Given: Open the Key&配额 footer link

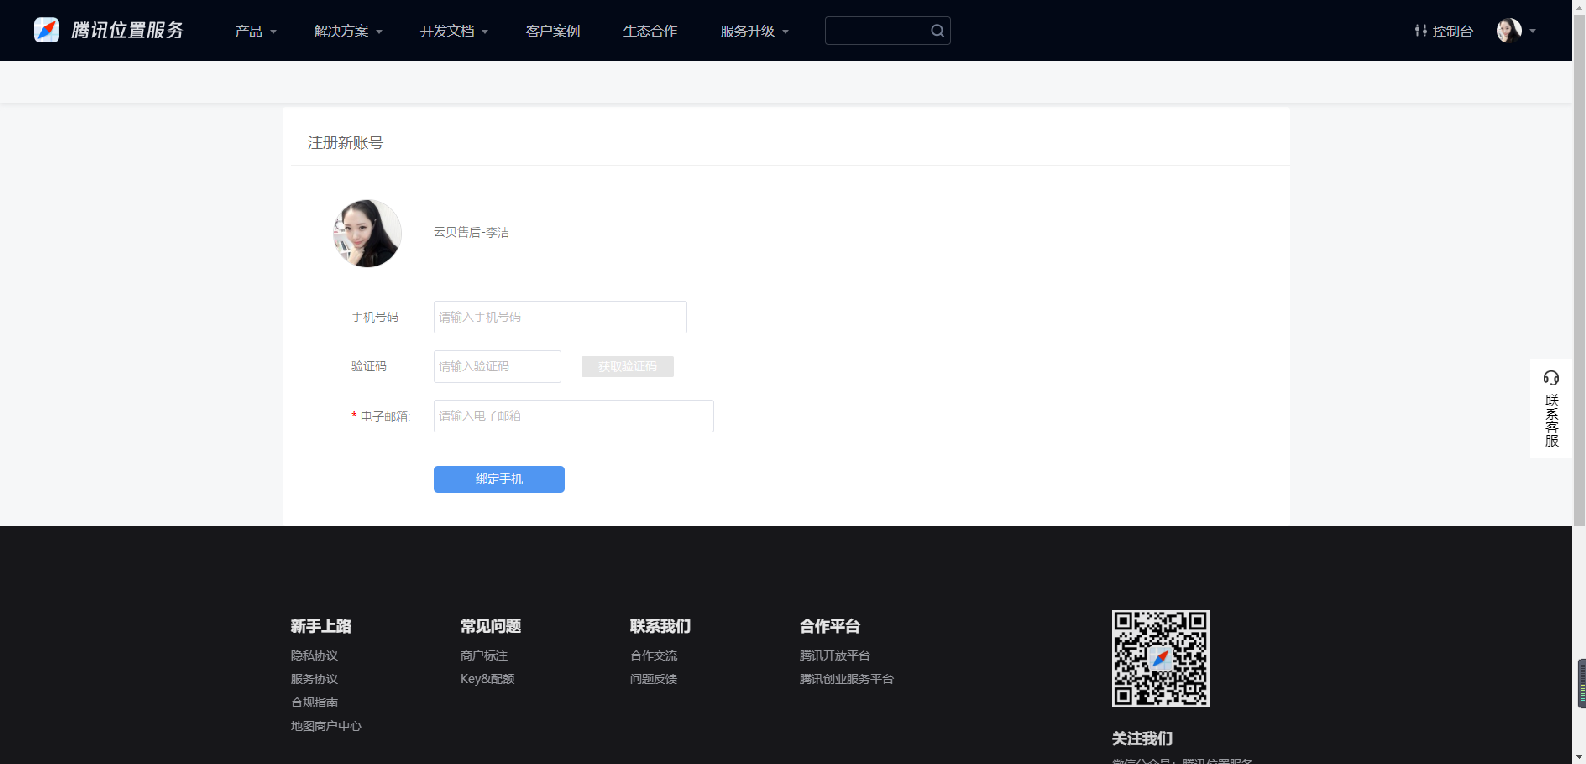Looking at the screenshot, I should coord(487,679).
